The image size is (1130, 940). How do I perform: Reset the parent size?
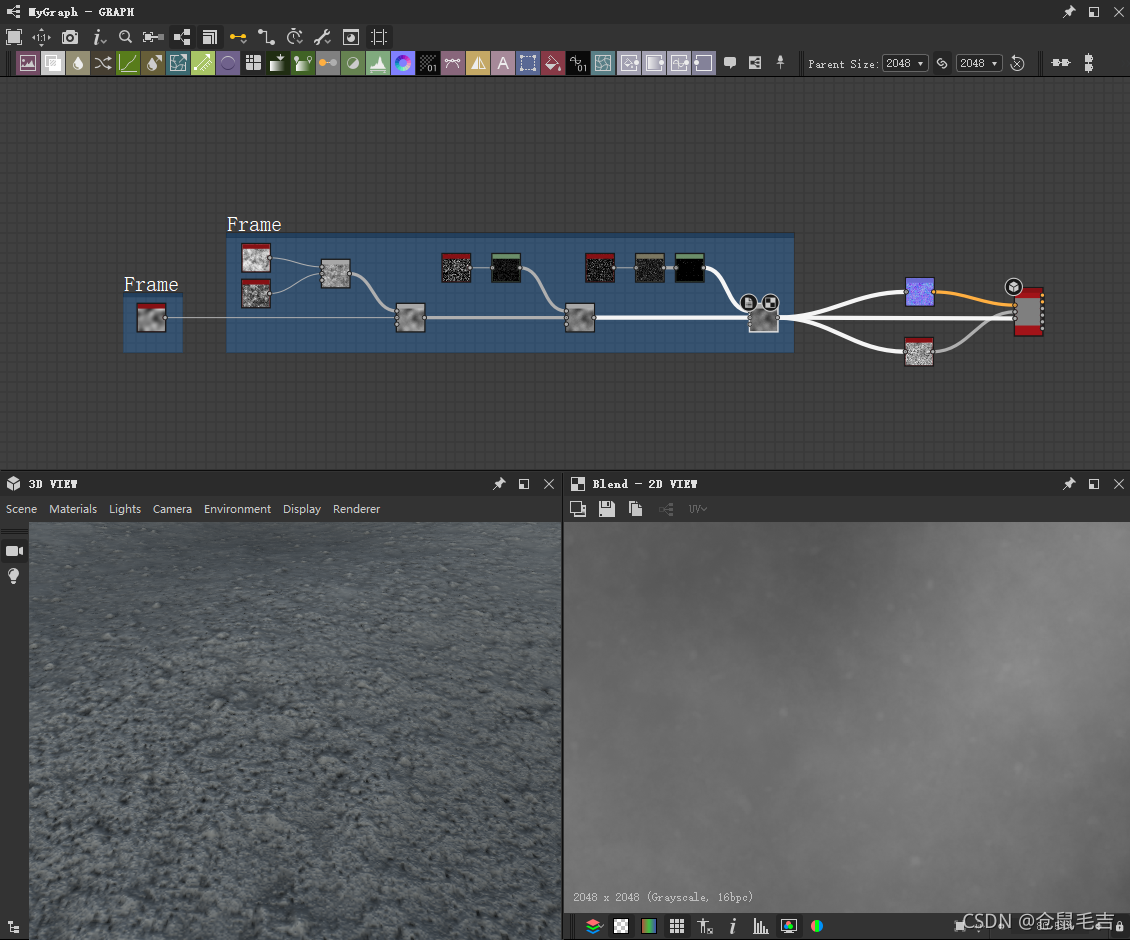coord(1017,63)
